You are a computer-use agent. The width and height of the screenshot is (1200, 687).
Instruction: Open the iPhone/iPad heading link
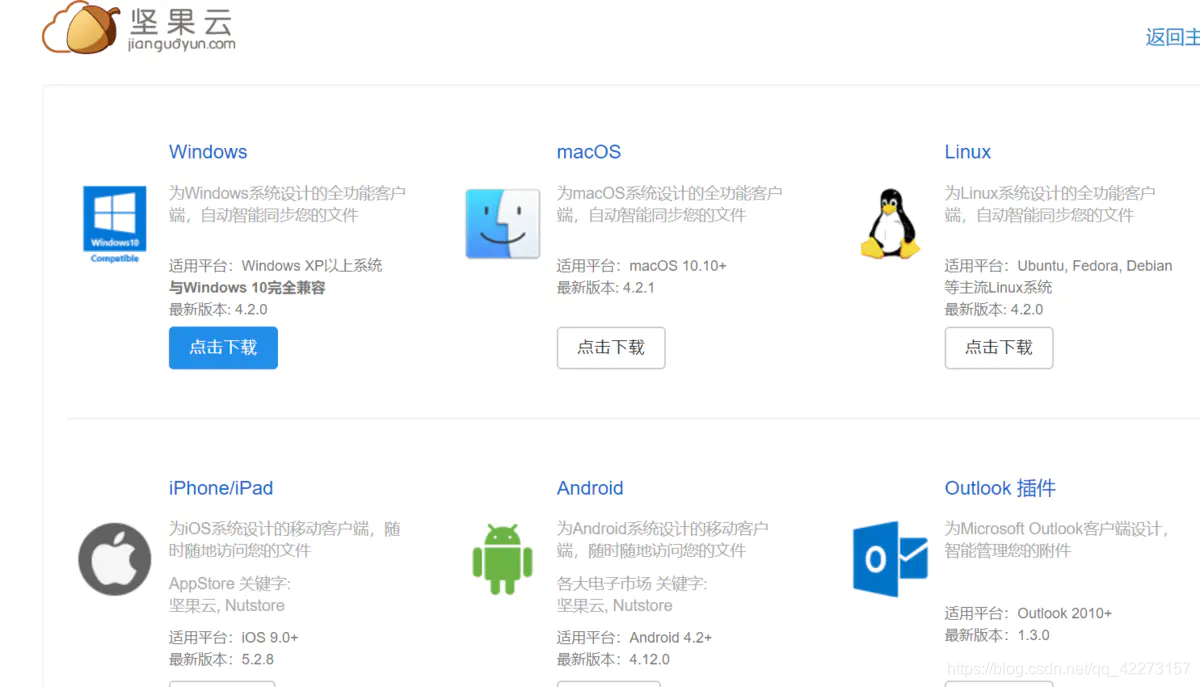coord(221,488)
